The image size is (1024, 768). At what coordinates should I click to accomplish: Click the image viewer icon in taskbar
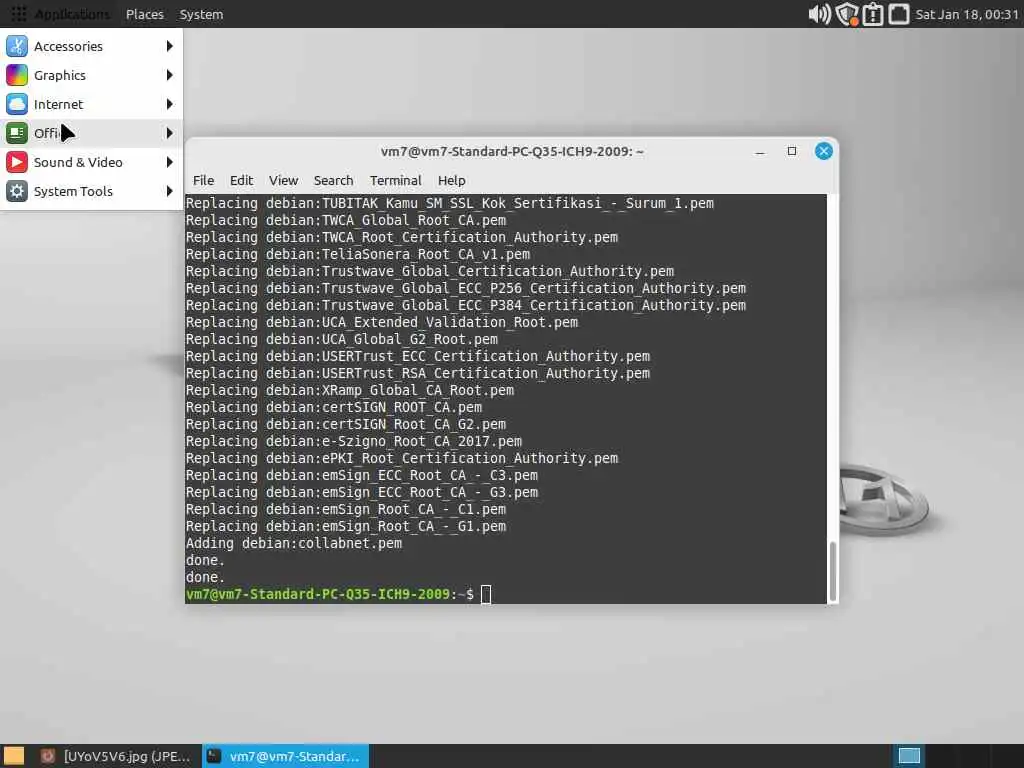point(47,756)
